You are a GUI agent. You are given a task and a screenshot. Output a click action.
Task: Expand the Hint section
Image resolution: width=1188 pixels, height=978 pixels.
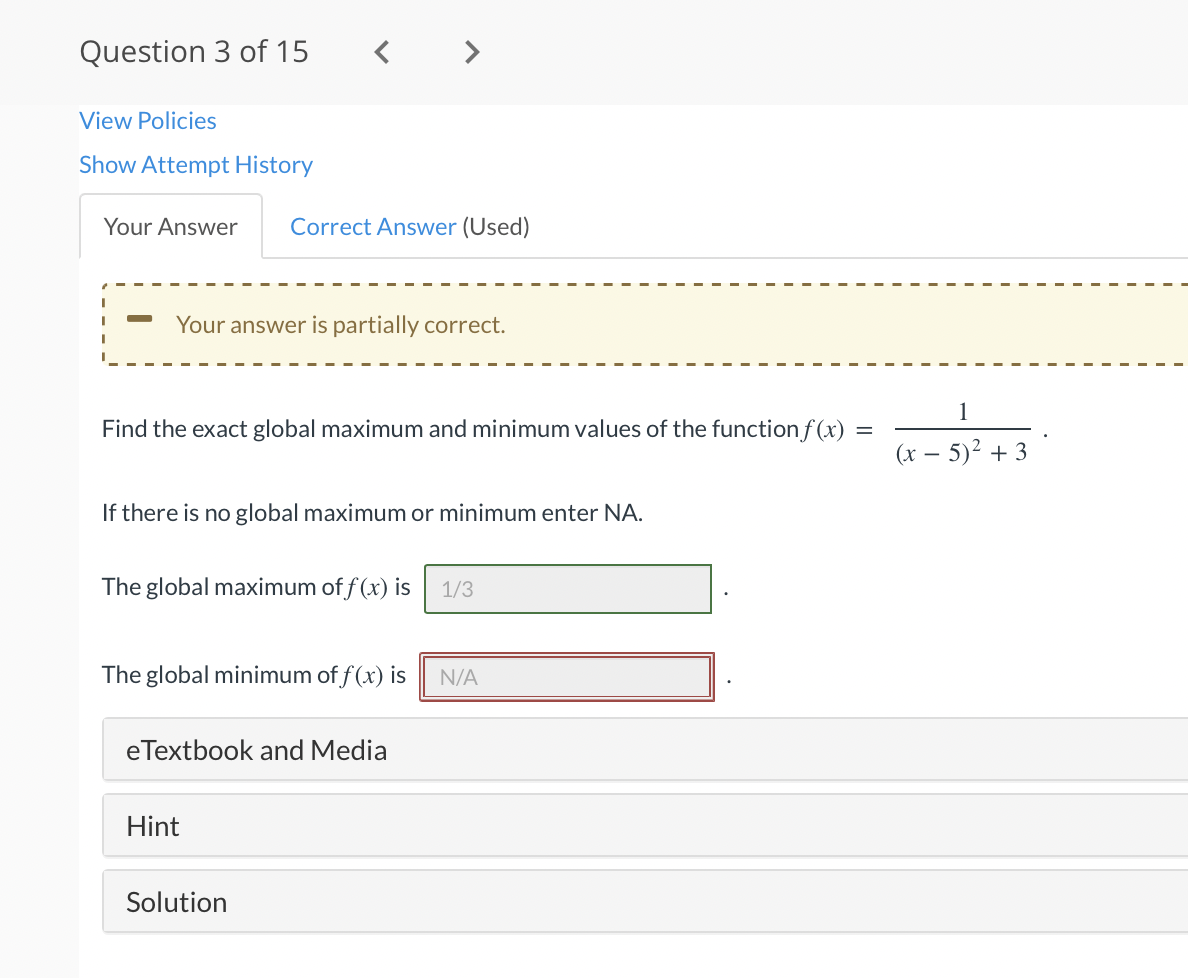pos(645,825)
